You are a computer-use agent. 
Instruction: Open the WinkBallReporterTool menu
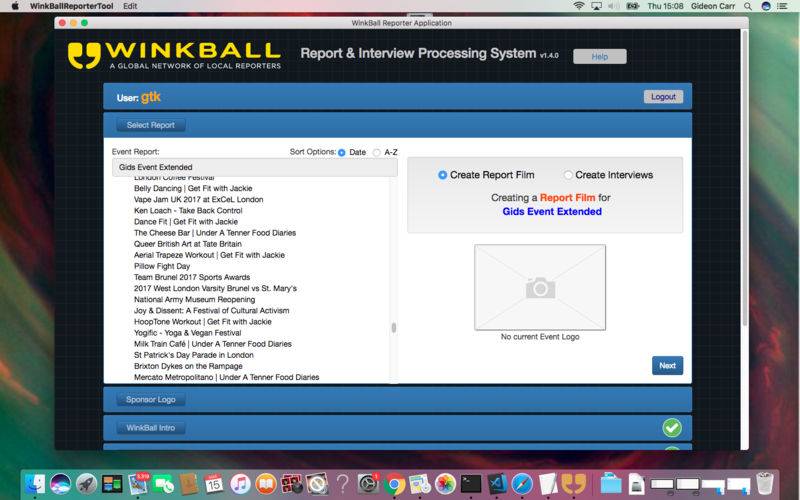[x=71, y=6]
